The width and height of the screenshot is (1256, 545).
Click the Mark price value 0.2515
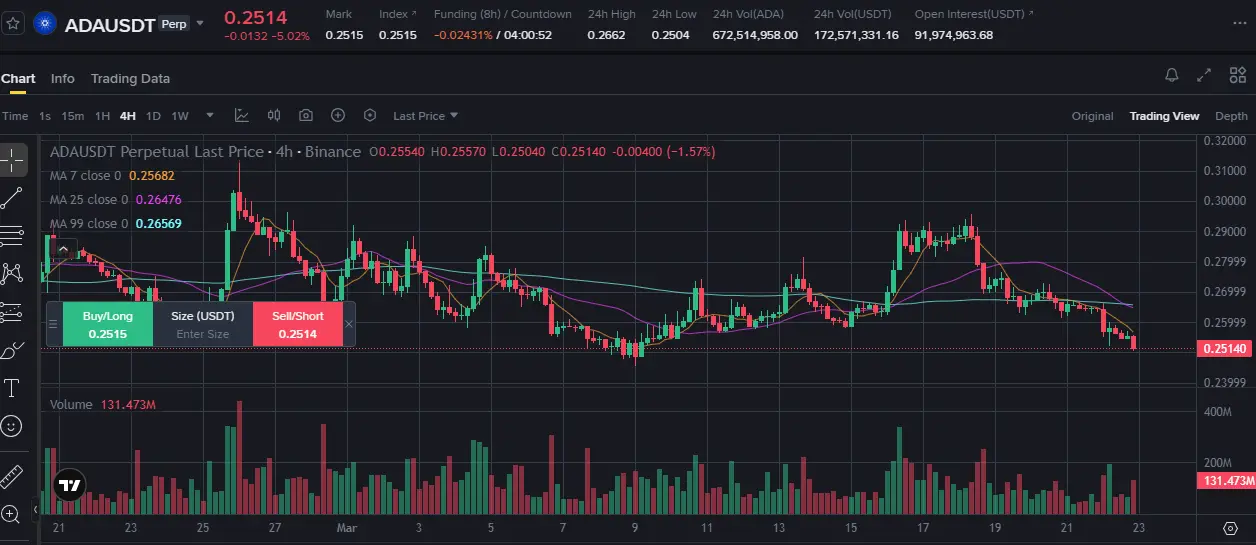pyautogui.click(x=344, y=35)
